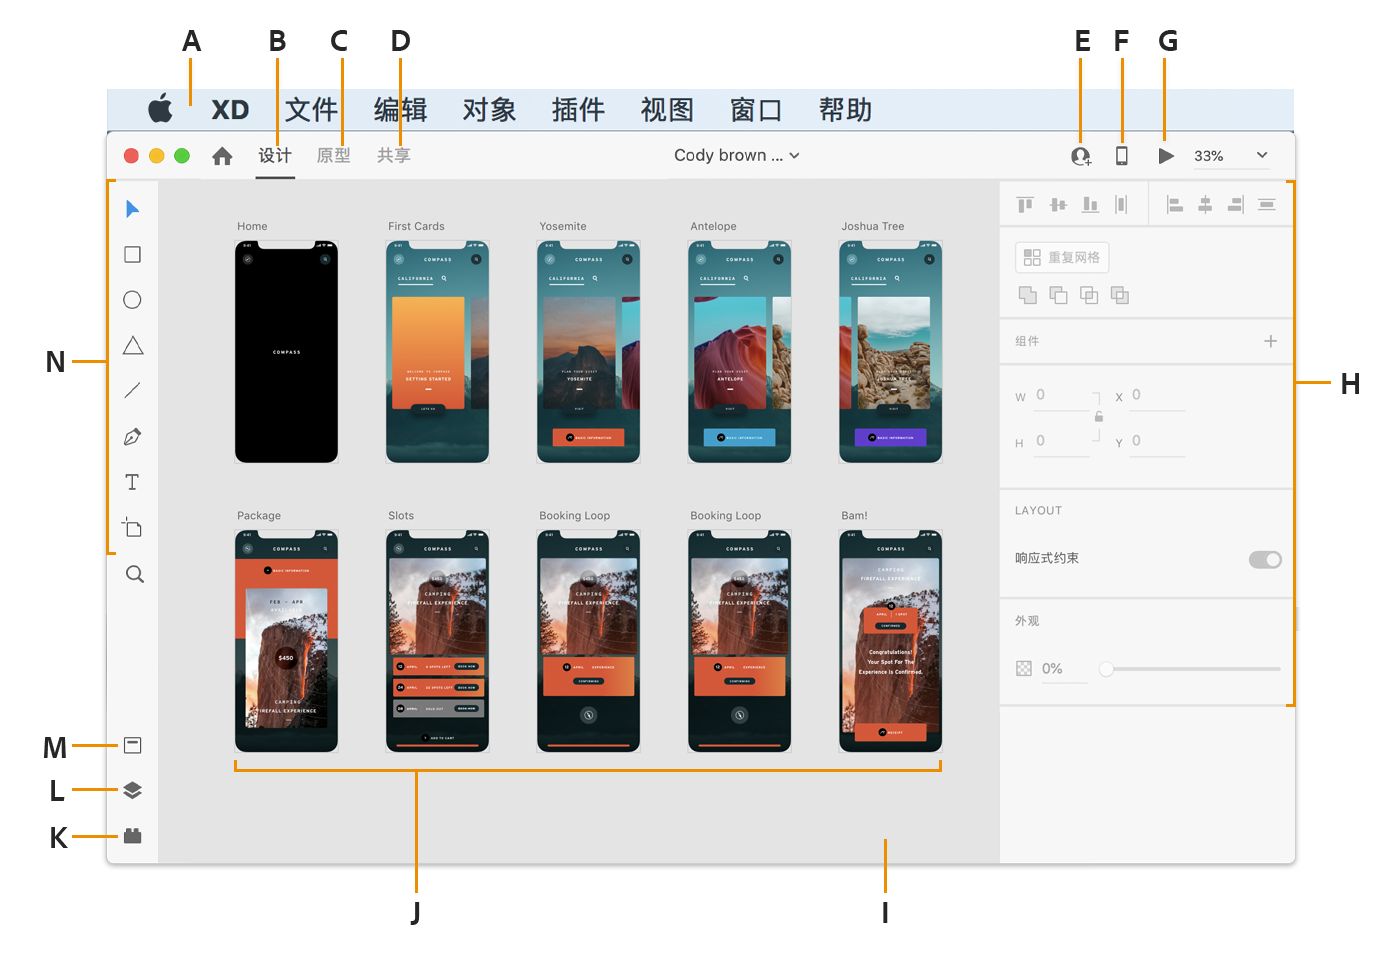Image resolution: width=1400 pixels, height=954 pixels.
Task: Select the Pen tool
Action: click(132, 436)
